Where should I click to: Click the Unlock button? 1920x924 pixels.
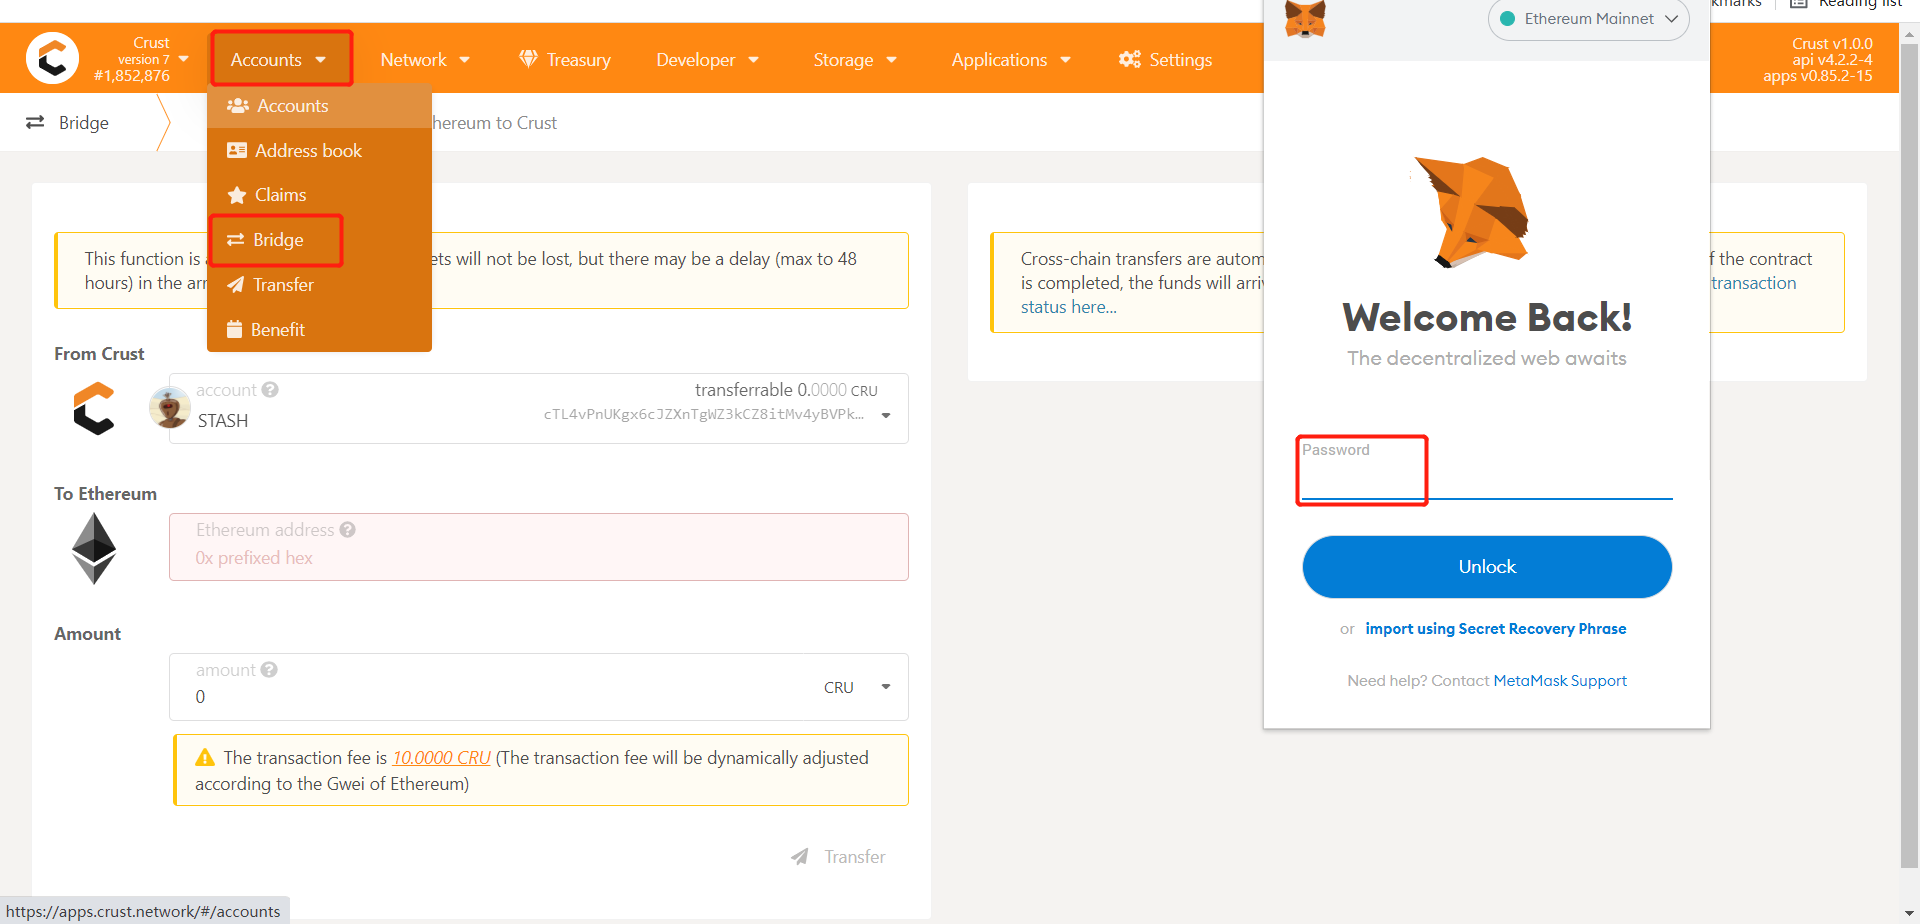(1487, 567)
